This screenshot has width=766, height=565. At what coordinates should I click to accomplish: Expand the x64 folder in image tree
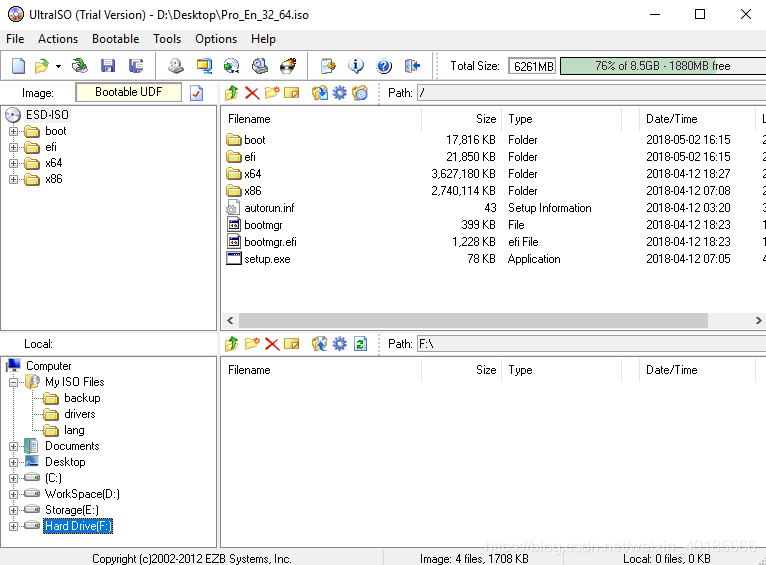[14, 164]
